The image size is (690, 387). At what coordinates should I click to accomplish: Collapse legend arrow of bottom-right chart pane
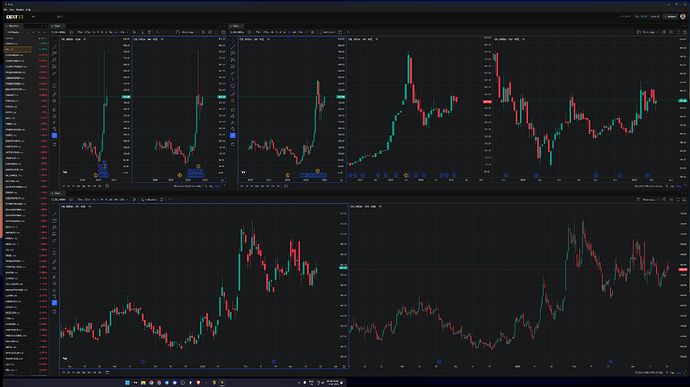(380, 206)
